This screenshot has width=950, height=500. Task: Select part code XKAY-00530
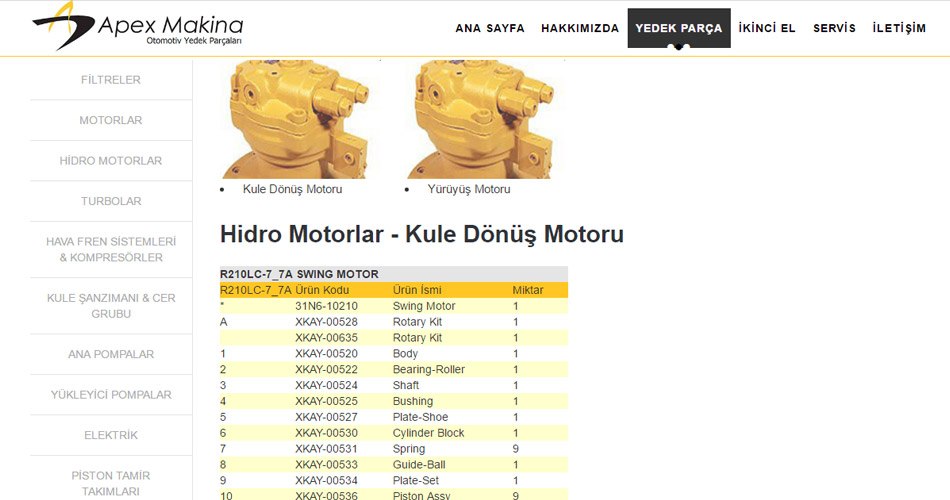click(327, 433)
